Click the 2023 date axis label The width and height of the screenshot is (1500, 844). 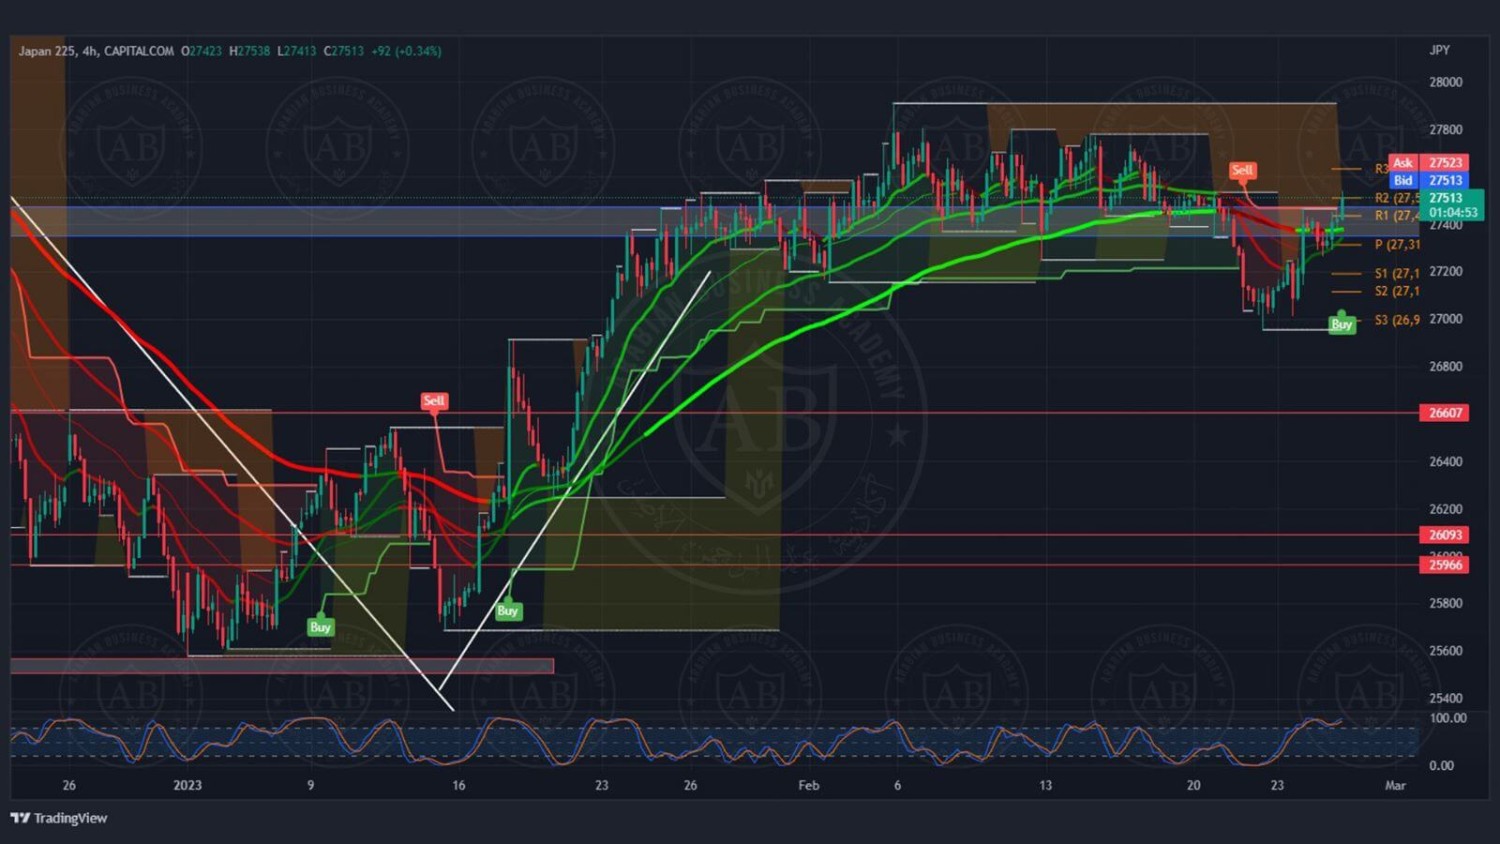tap(187, 785)
